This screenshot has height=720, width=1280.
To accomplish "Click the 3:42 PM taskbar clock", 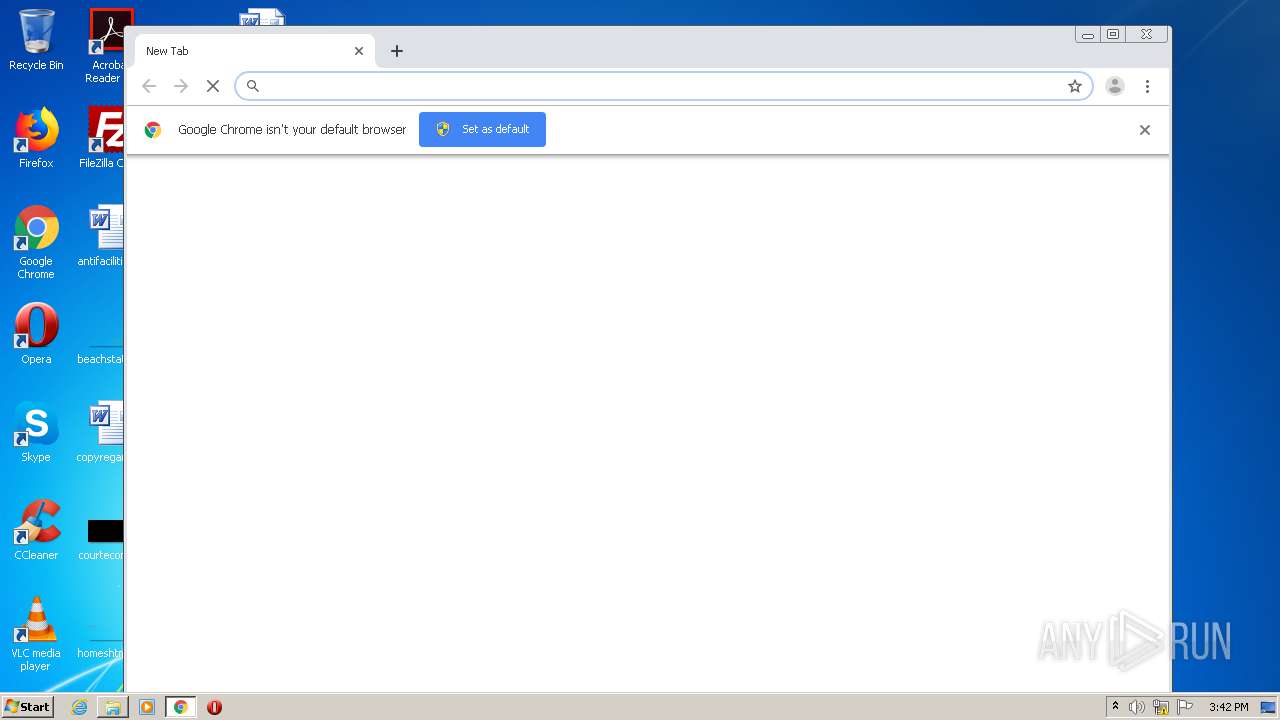I will point(1228,707).
